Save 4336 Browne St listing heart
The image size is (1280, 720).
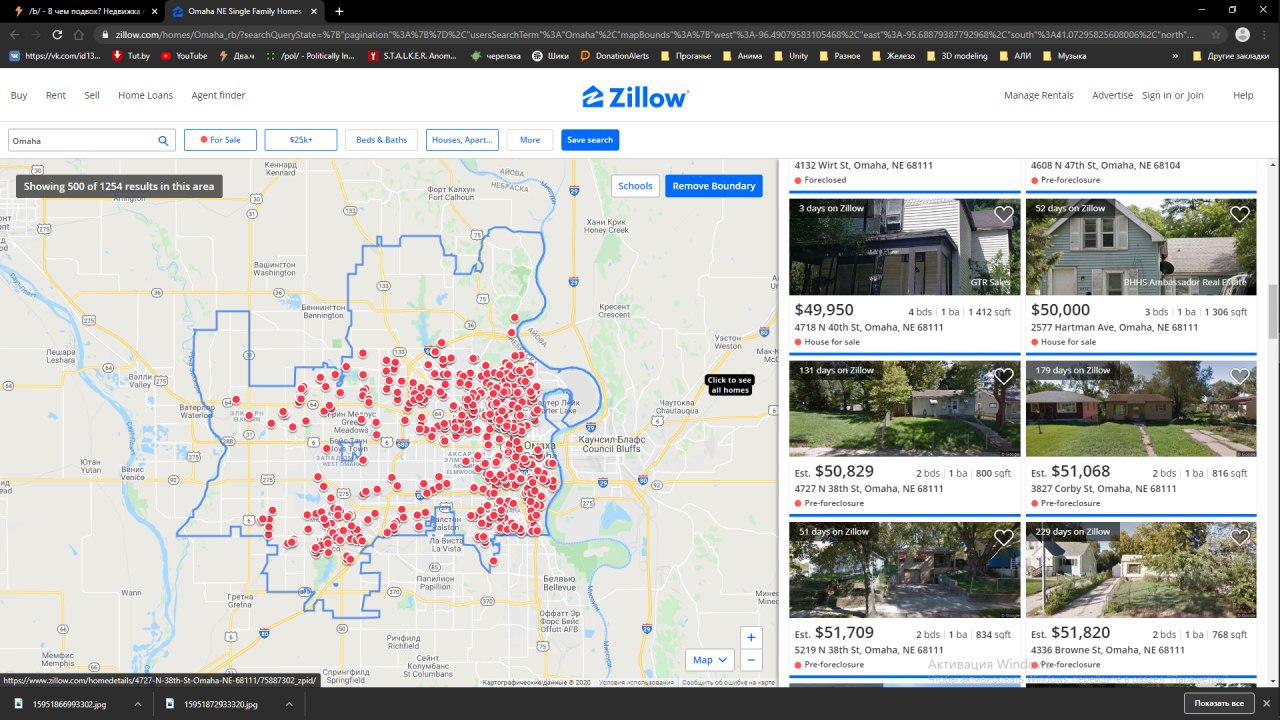click(x=1240, y=538)
